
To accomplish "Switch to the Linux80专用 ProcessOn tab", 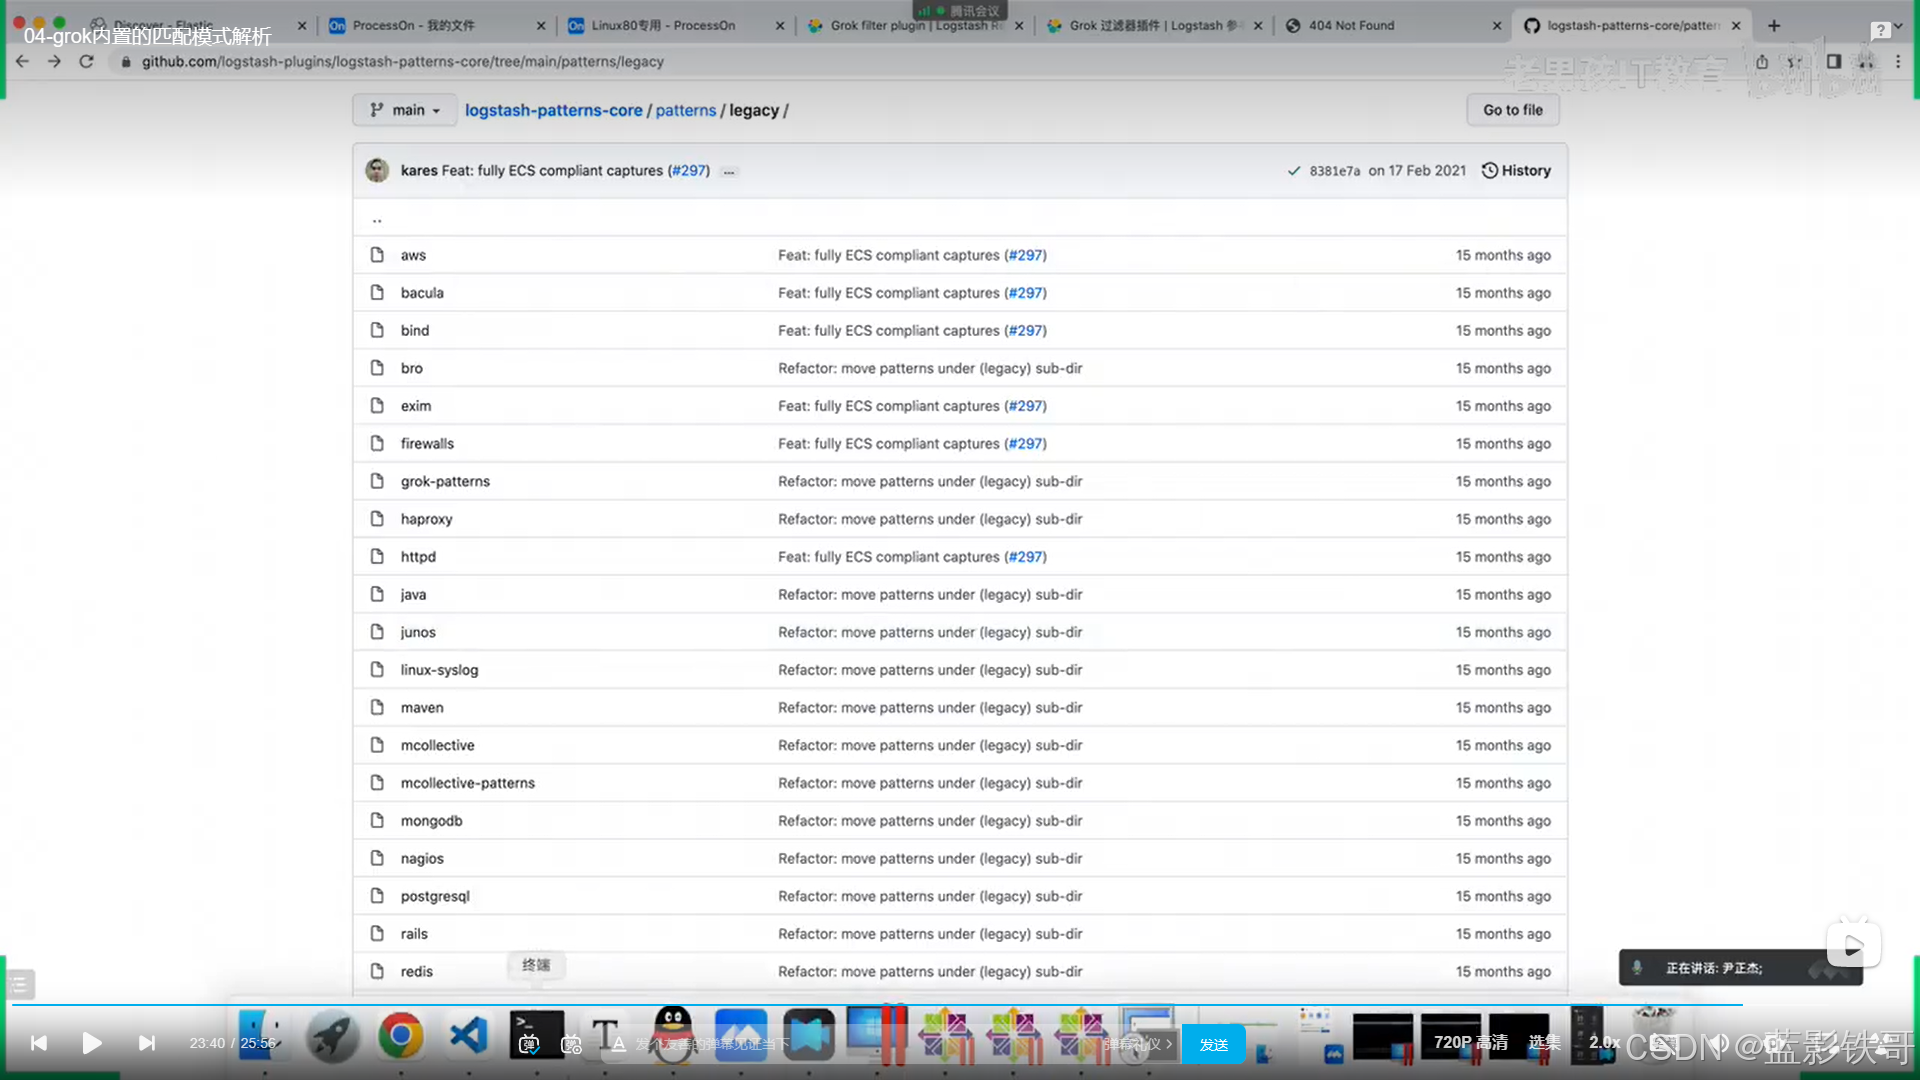I will pos(676,26).
